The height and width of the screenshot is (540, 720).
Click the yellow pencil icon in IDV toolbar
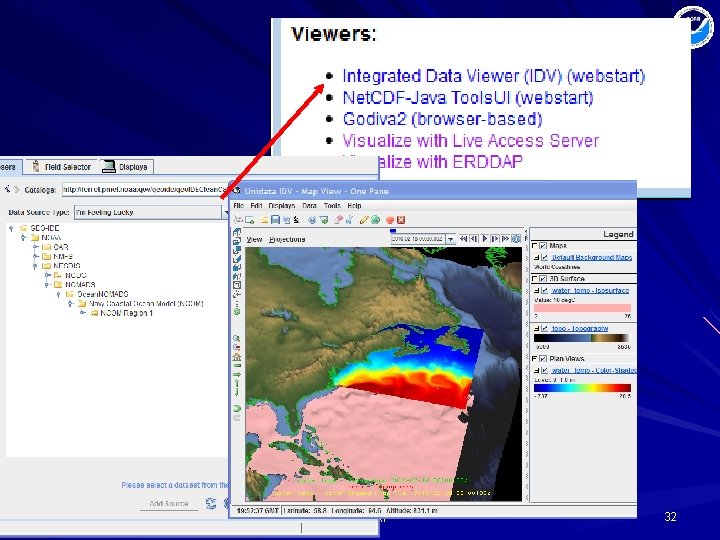[364, 220]
